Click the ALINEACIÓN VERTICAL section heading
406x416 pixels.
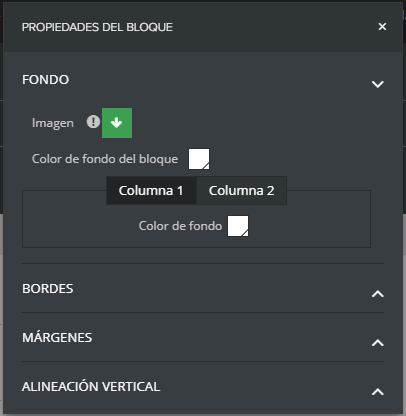click(91, 386)
